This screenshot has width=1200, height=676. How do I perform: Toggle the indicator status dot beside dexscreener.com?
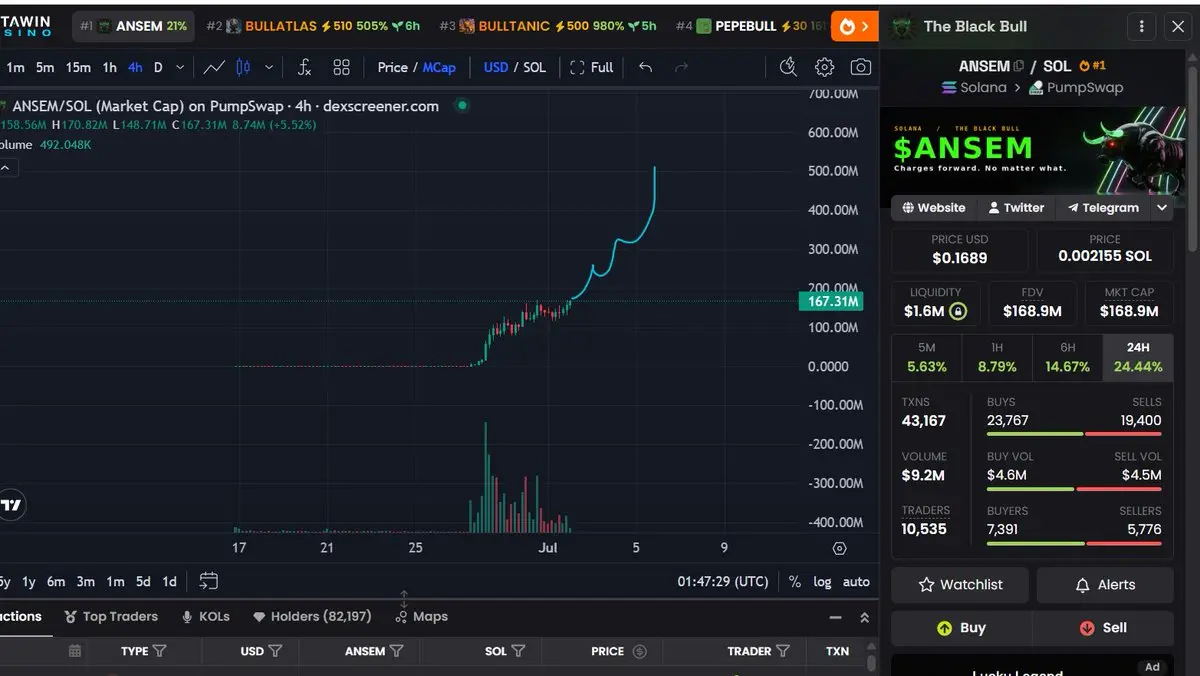(461, 104)
